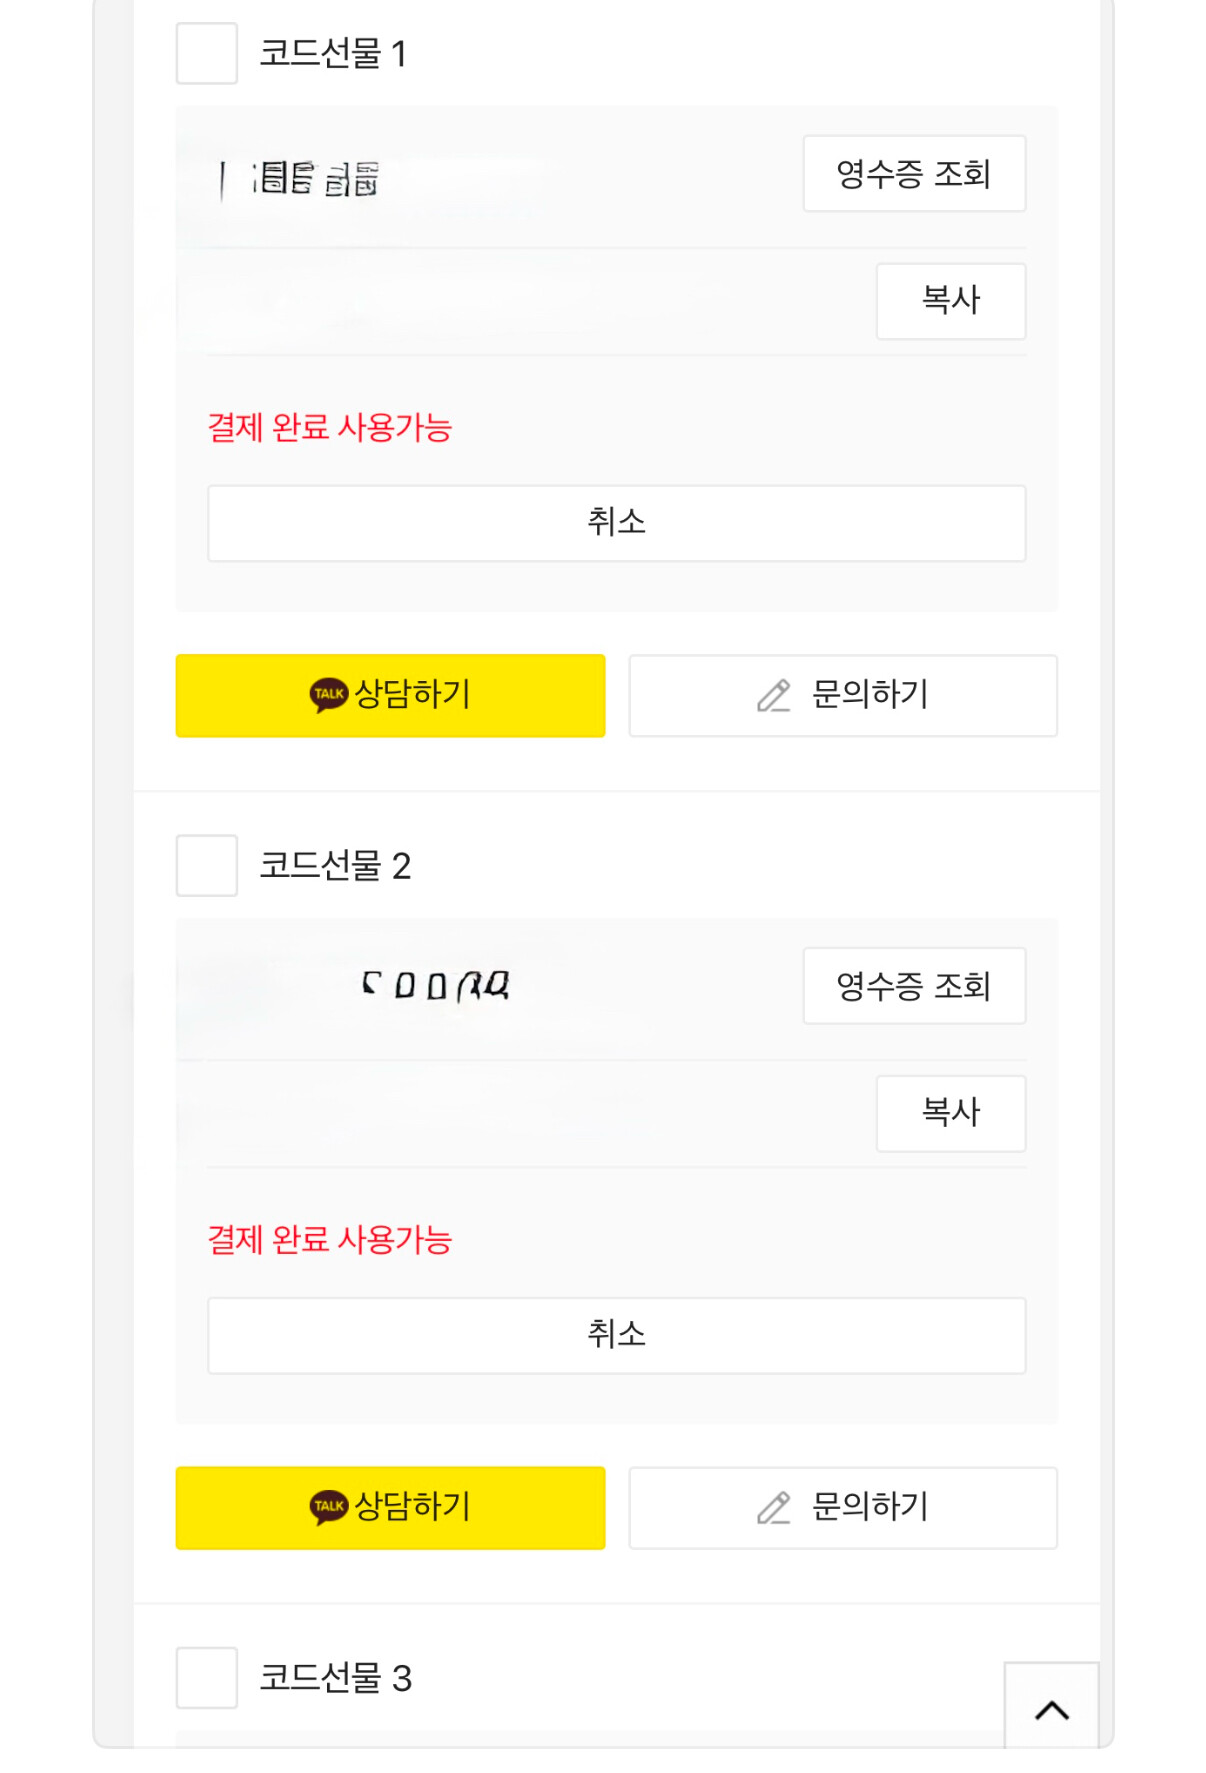Copy the code for 코드선물 1

pos(950,301)
